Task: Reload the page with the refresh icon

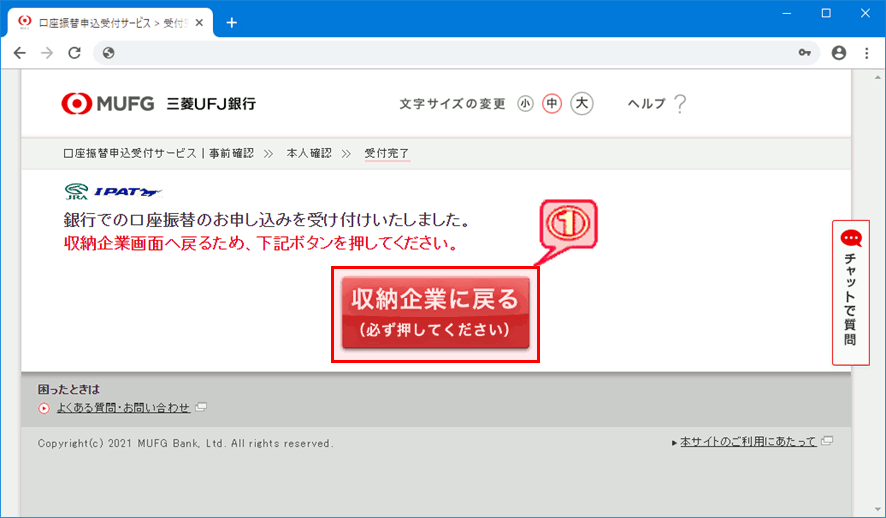Action: 74,53
